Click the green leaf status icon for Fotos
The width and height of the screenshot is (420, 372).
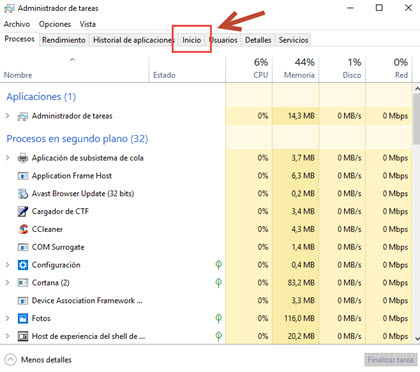click(218, 318)
